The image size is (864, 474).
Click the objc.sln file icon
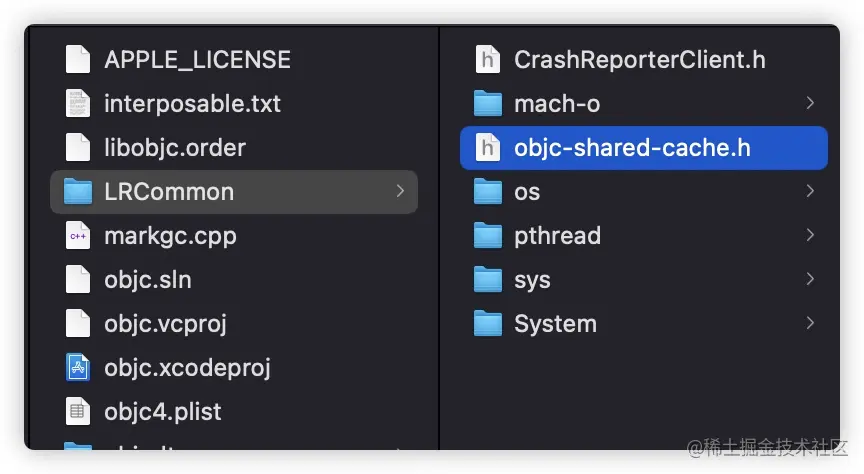78,279
